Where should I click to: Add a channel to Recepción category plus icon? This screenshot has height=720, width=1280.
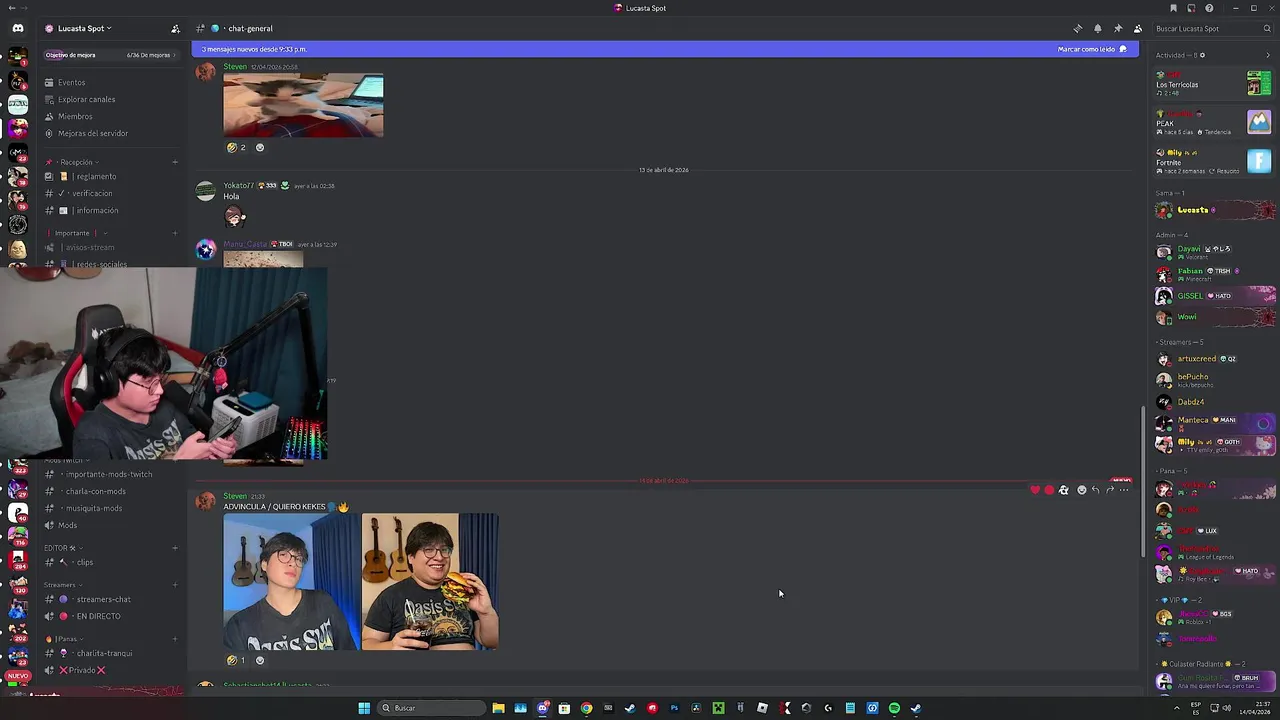click(x=175, y=162)
